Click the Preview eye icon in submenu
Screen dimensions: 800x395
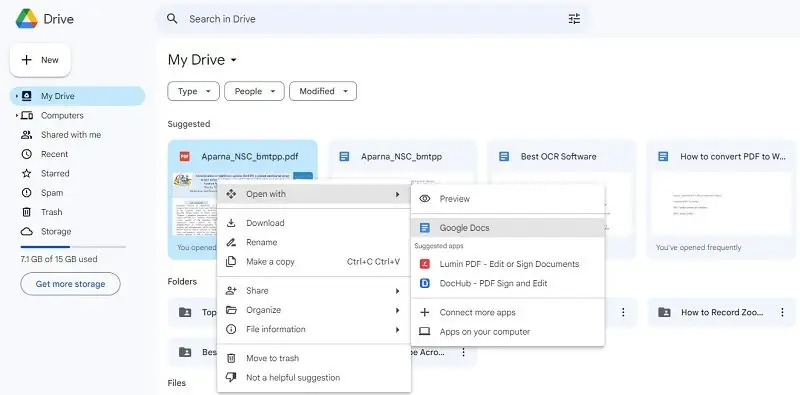424,199
